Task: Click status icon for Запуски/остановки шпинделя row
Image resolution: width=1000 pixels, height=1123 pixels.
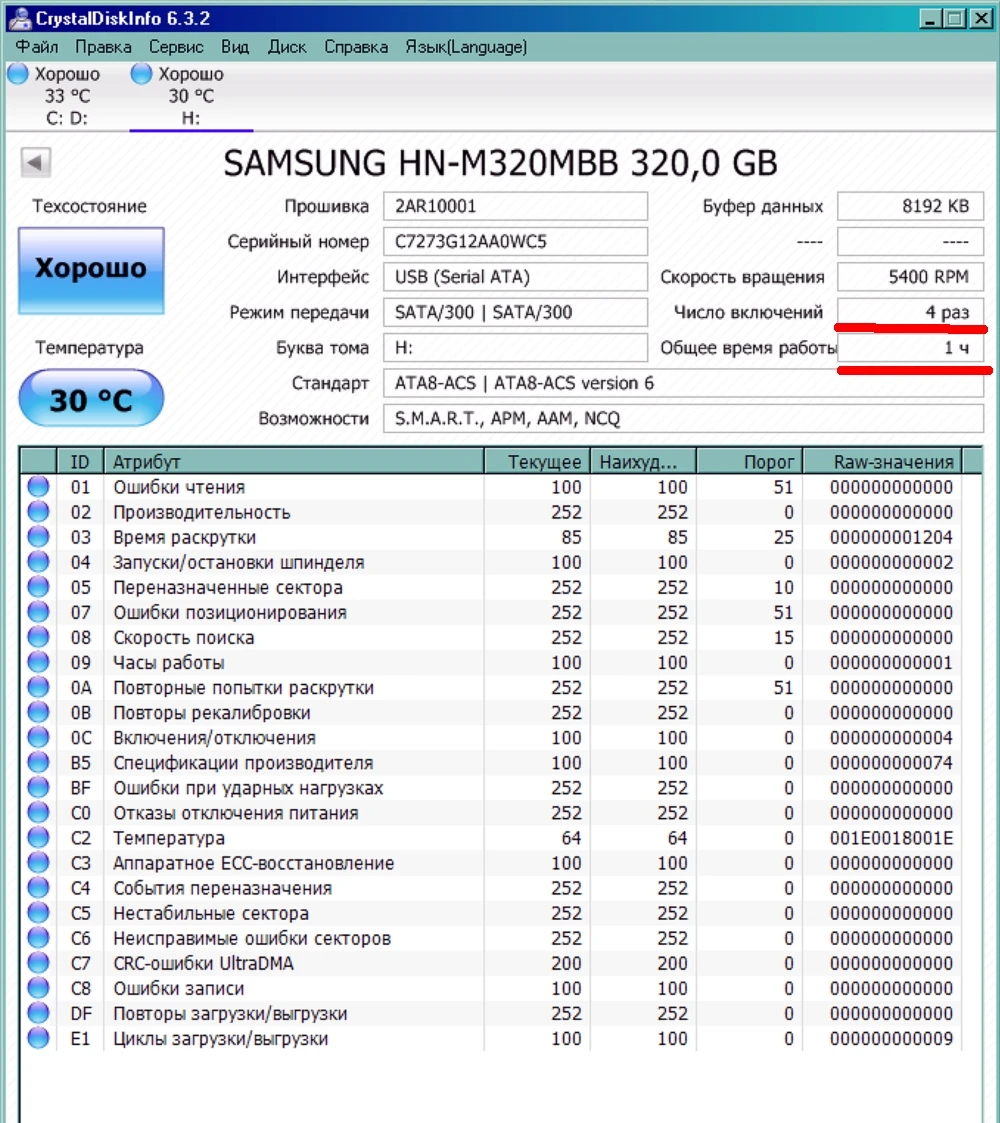Action: click(x=39, y=562)
